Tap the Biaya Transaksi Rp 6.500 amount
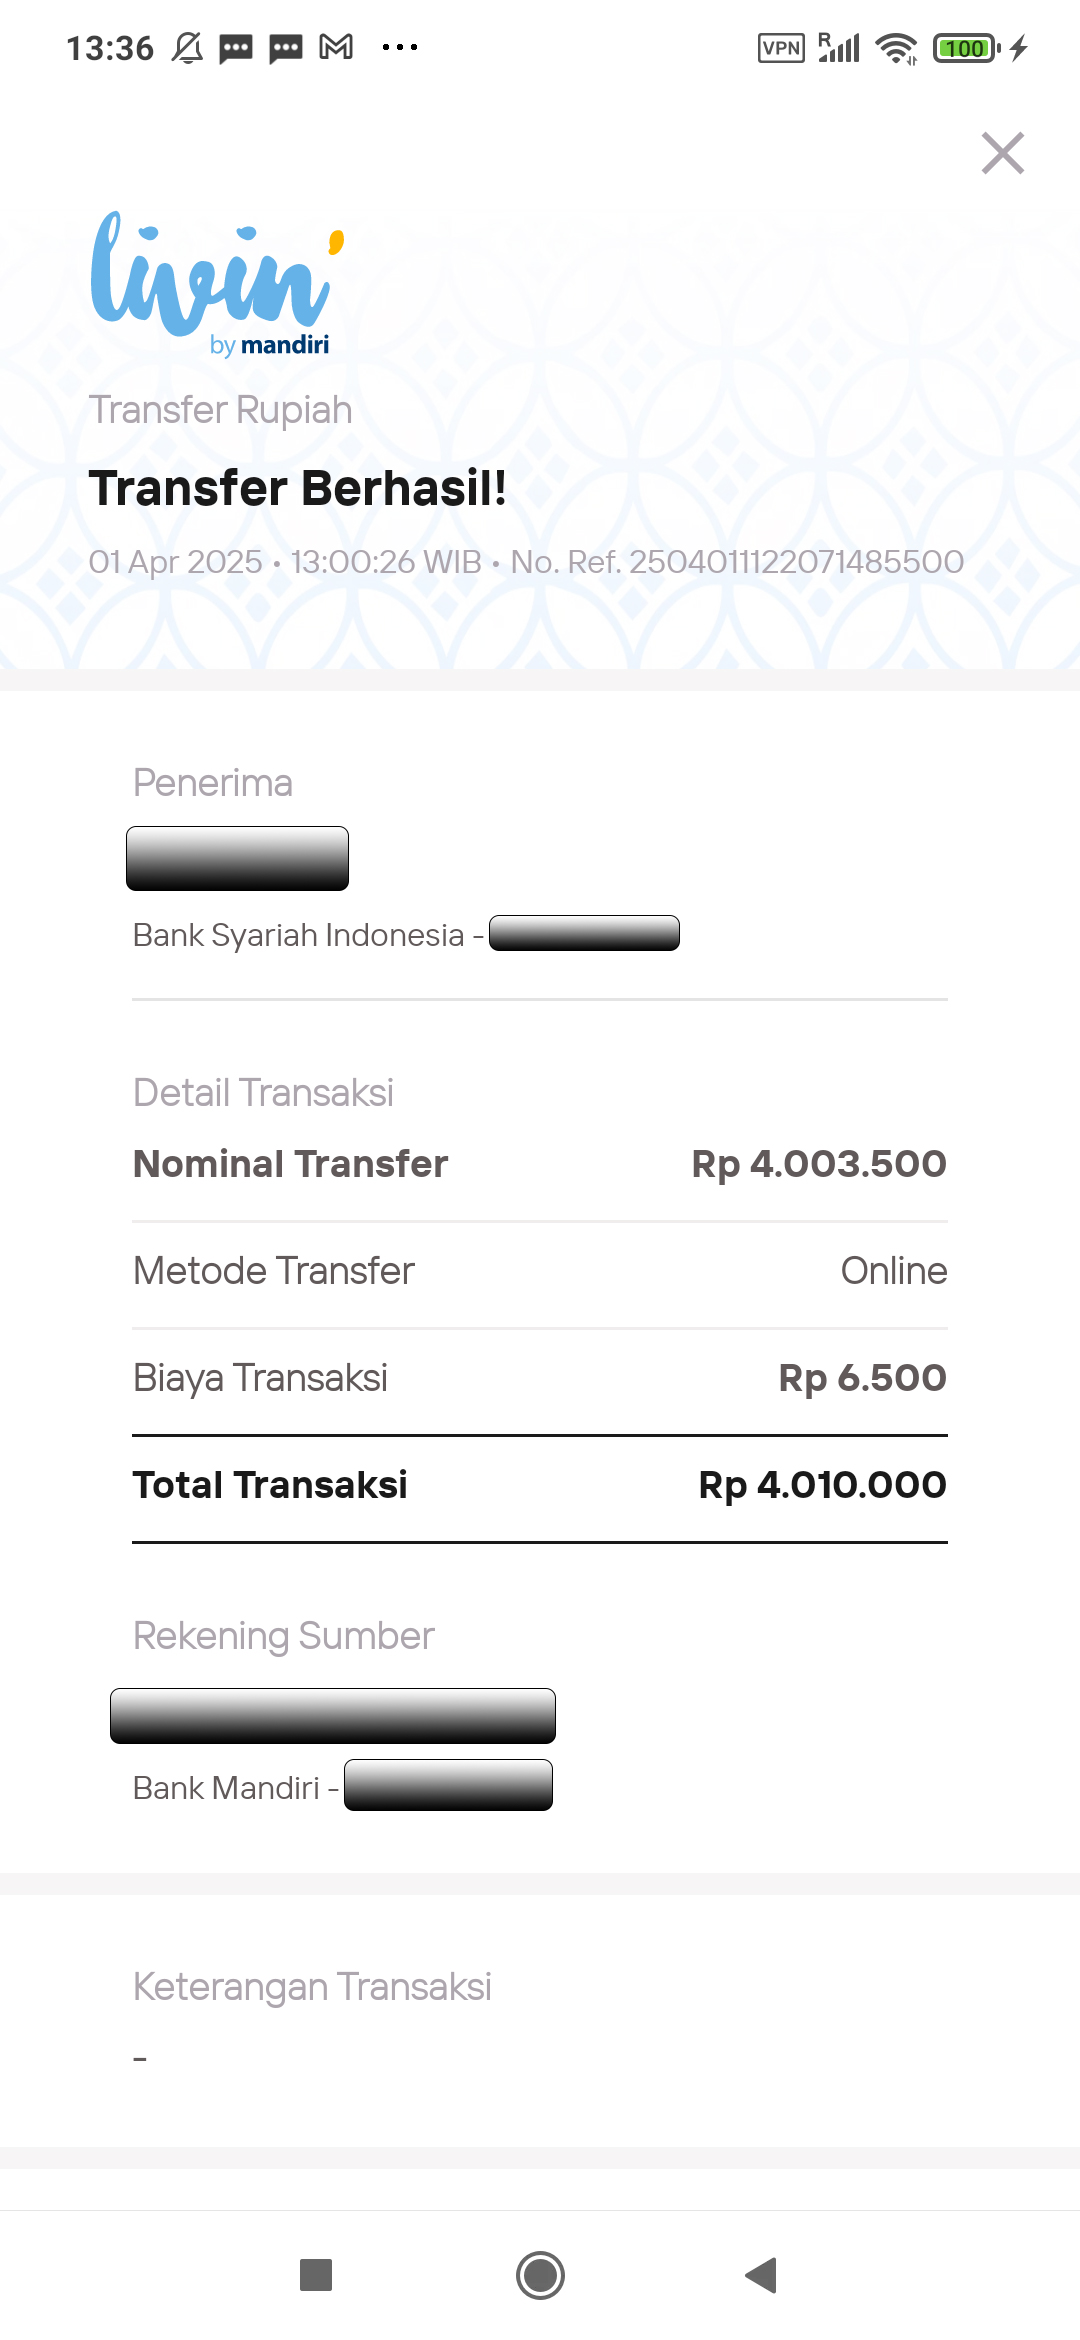Viewport: 1080px width, 2340px height. tap(862, 1378)
